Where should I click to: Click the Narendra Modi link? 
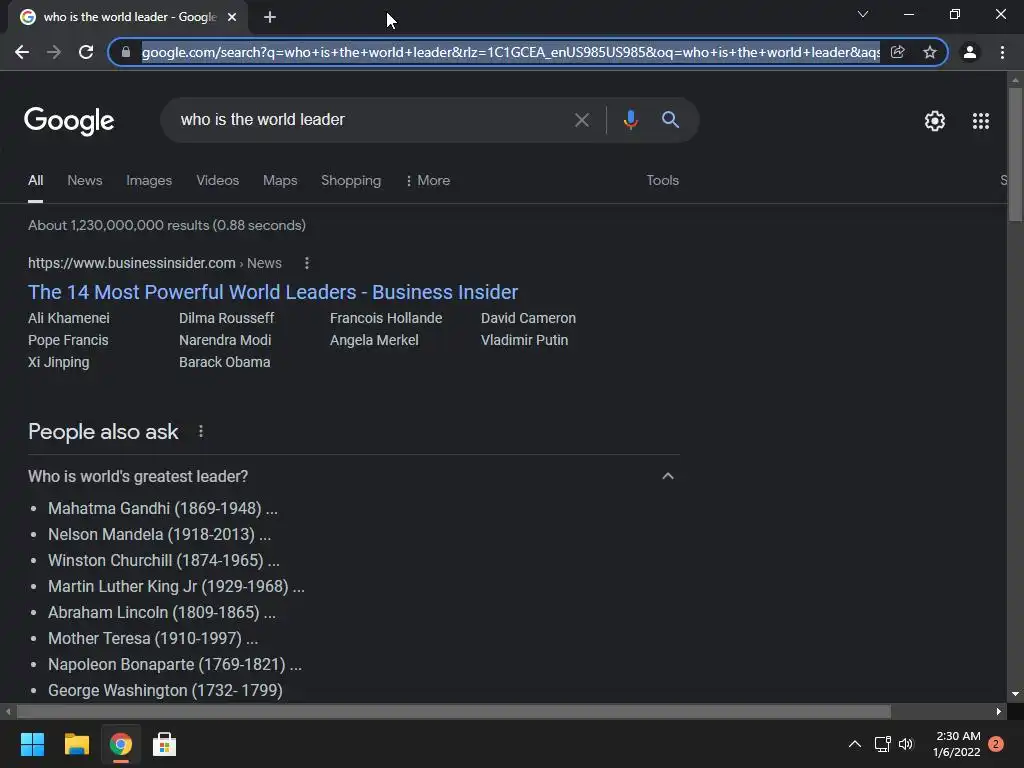click(225, 340)
